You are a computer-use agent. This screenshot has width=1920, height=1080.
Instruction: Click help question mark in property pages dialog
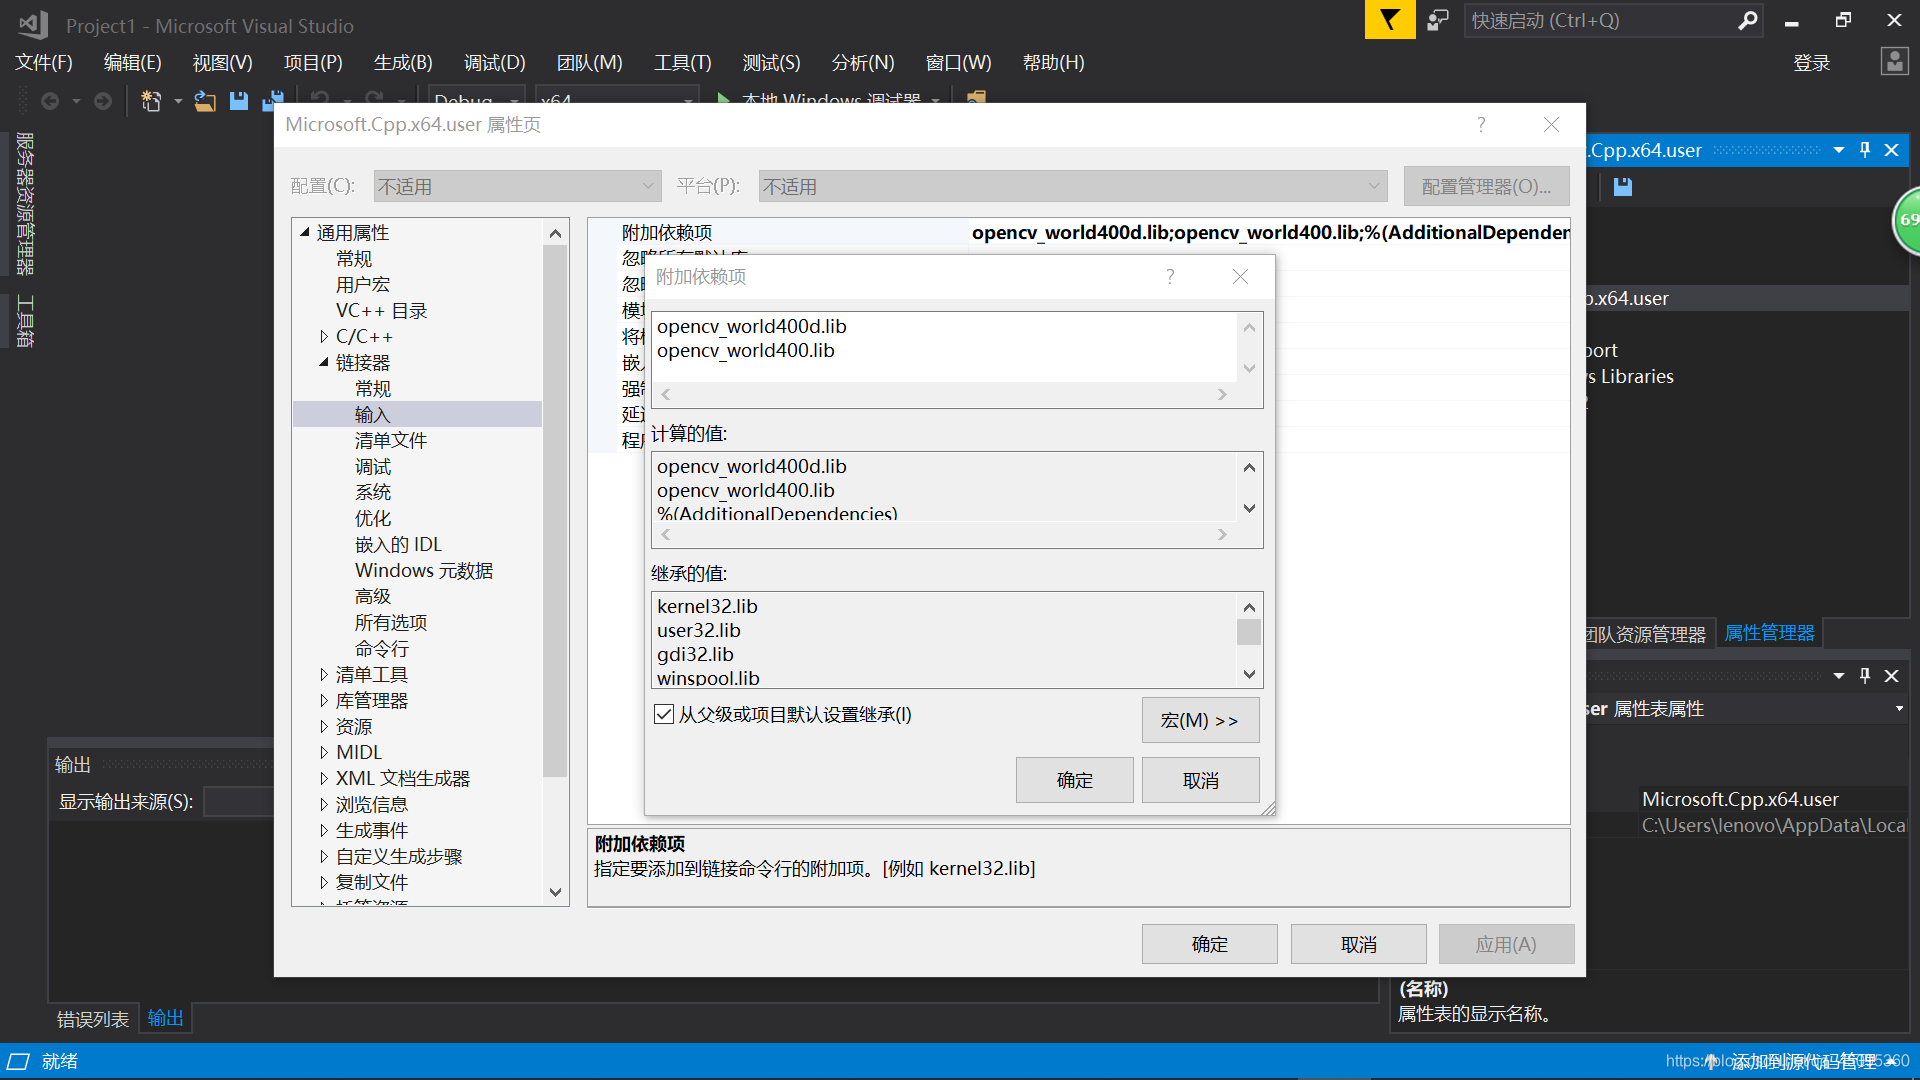1481,124
